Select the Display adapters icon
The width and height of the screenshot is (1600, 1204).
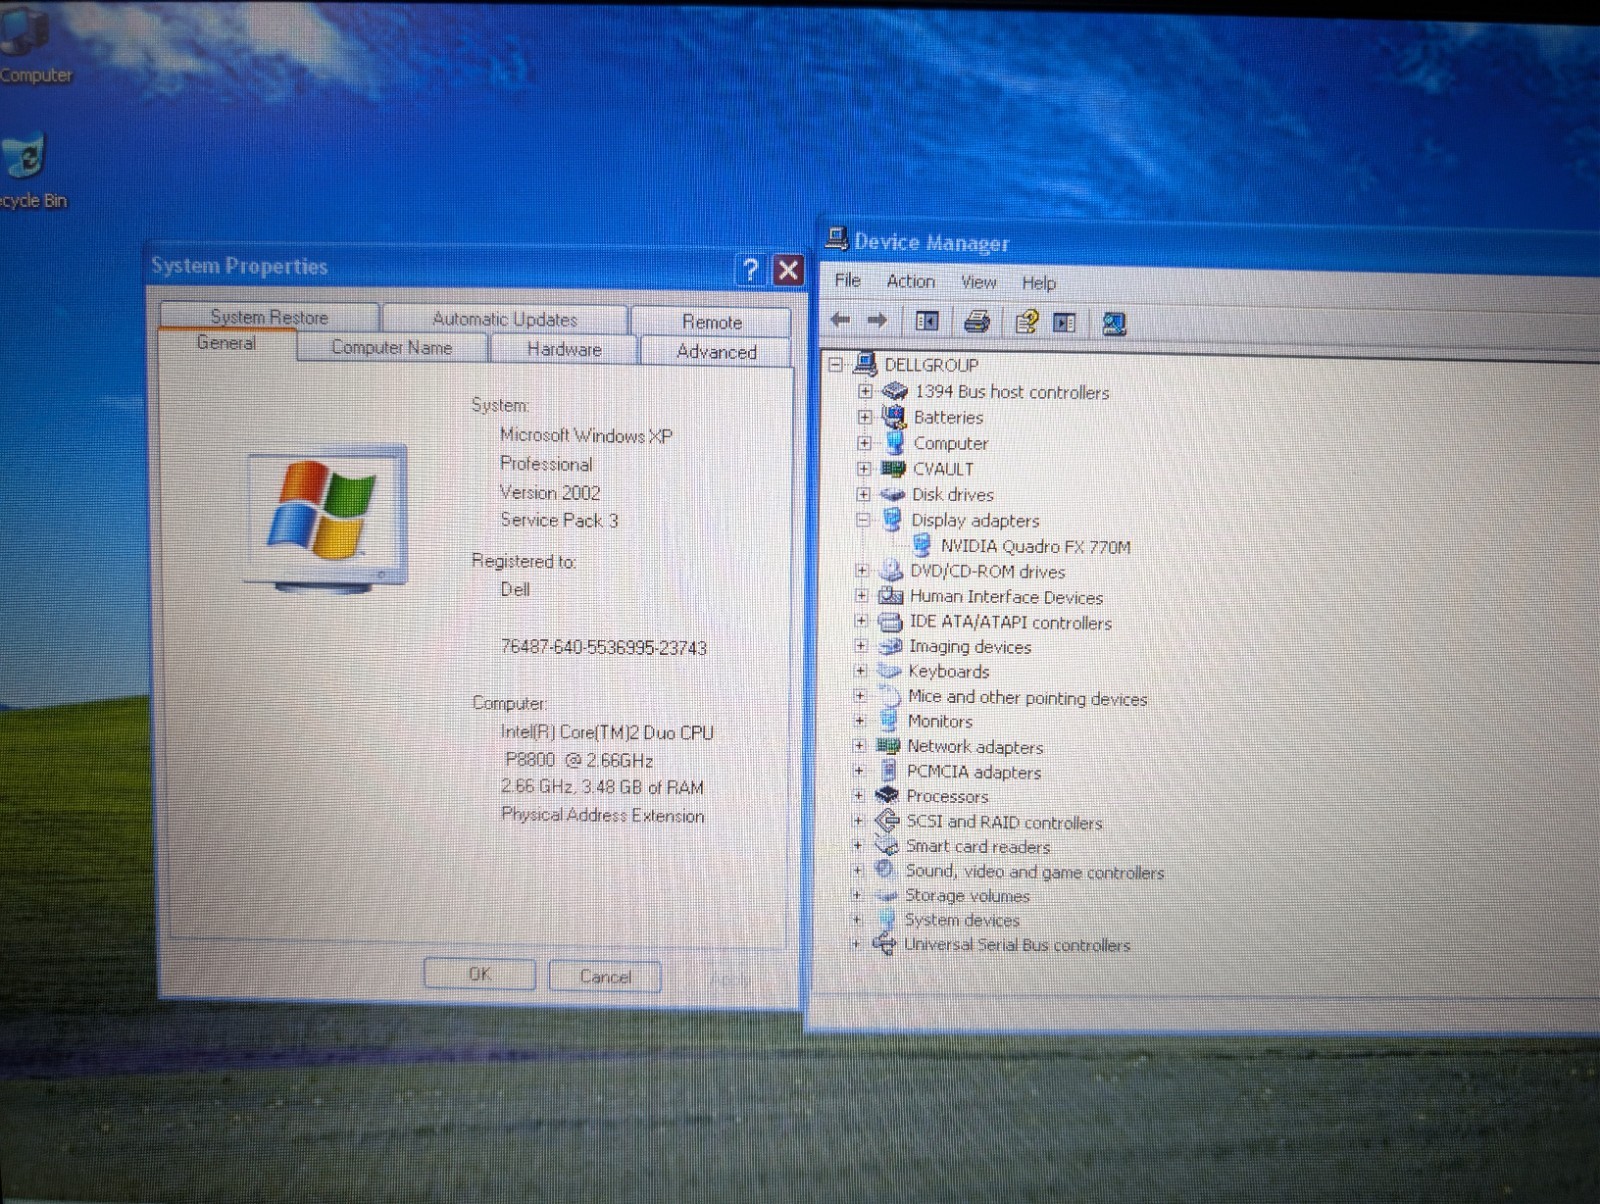point(891,519)
